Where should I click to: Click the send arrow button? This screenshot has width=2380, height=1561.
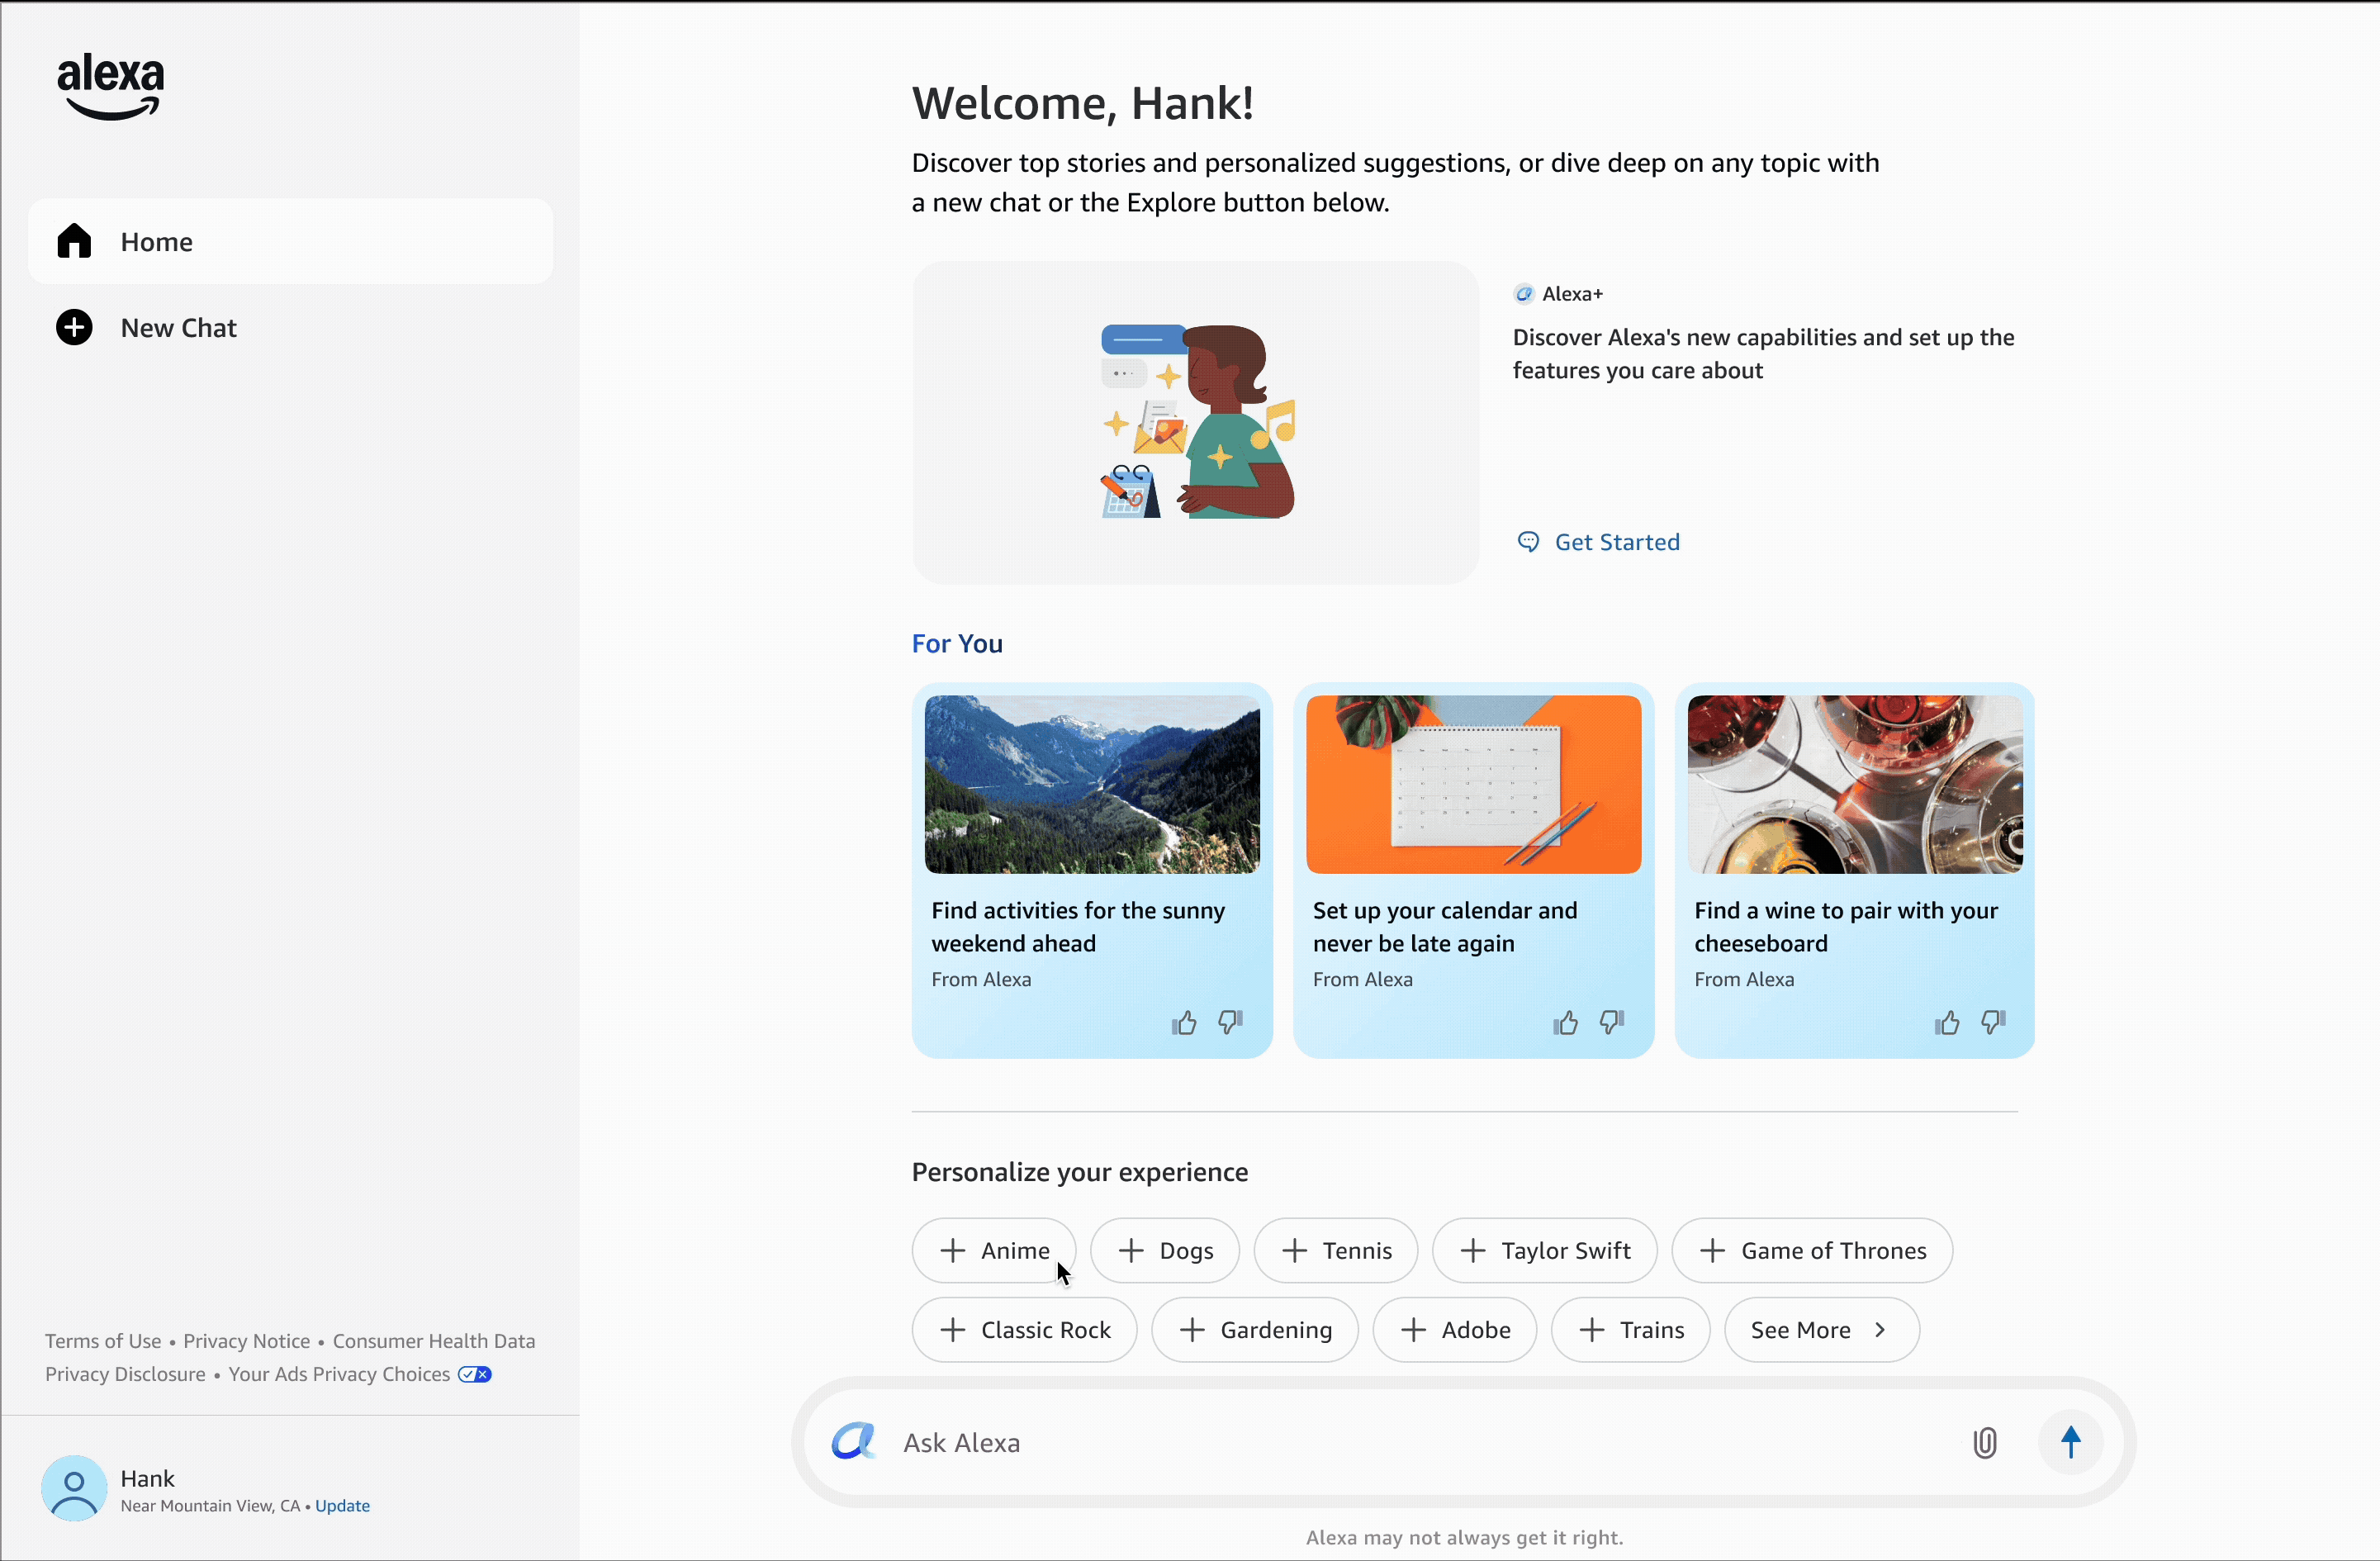click(2071, 1443)
